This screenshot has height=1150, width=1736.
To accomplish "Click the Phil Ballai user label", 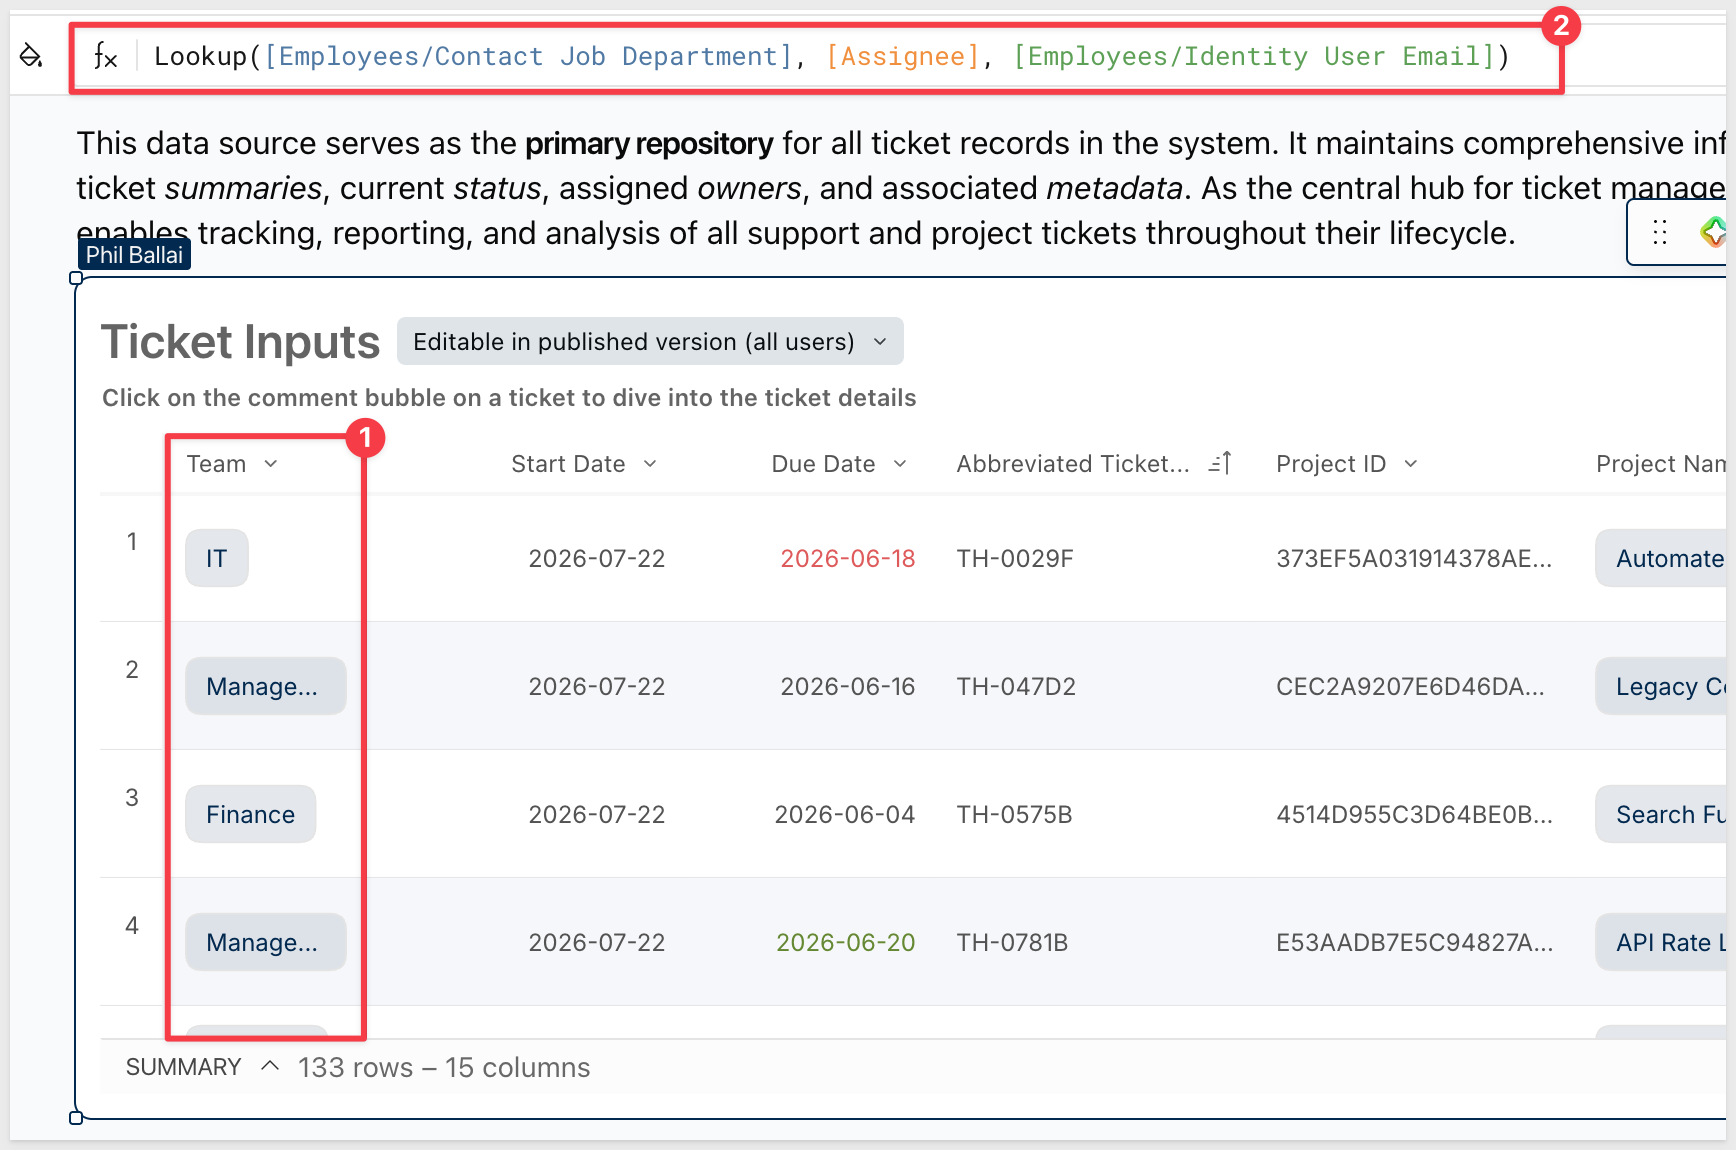I will (x=134, y=255).
